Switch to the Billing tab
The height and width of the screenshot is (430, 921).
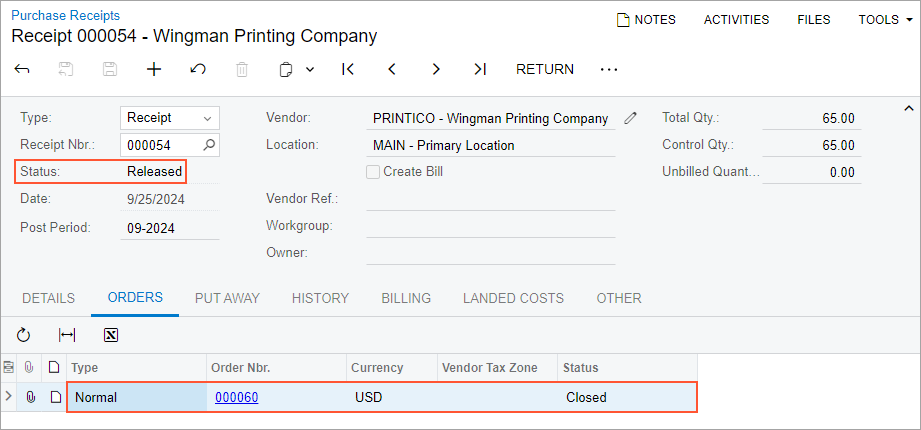point(406,298)
